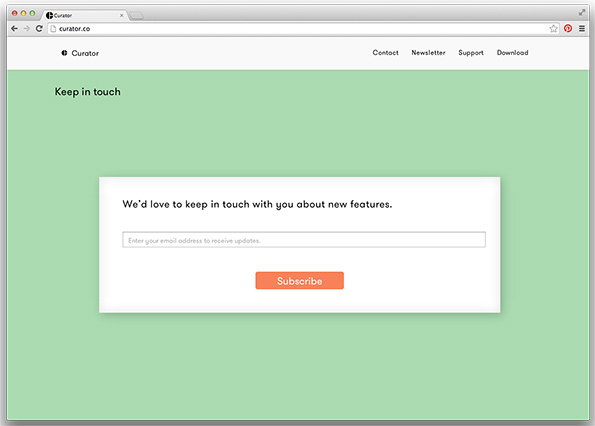Minimize the window with the yellow button
The height and width of the screenshot is (426, 595).
coord(24,13)
